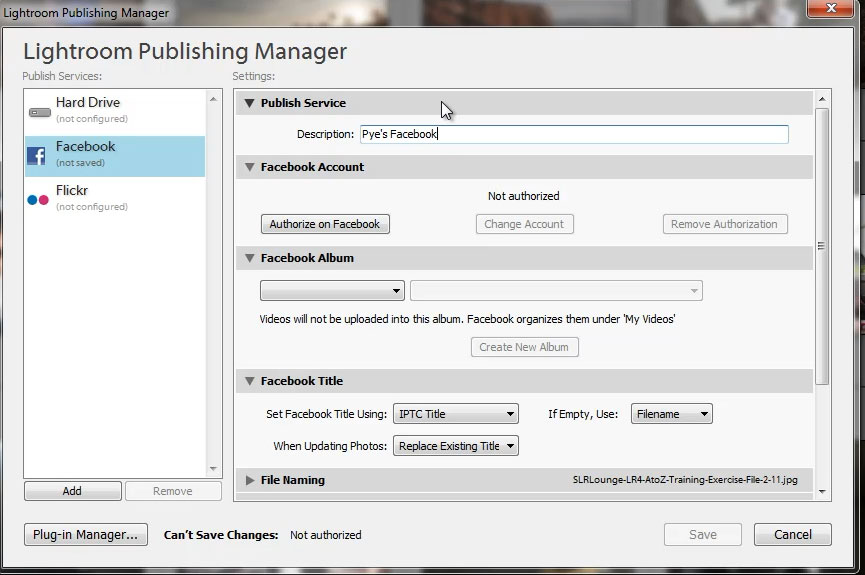Click the Hard Drive icon
Screen dimensions: 865x575
coord(40,113)
